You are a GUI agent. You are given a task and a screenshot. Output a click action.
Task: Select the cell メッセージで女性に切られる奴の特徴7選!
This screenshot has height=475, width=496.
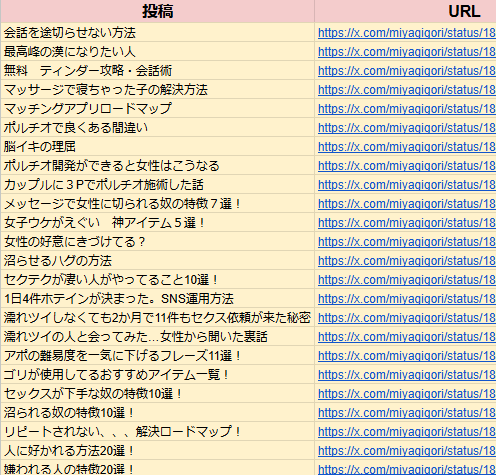point(158,203)
